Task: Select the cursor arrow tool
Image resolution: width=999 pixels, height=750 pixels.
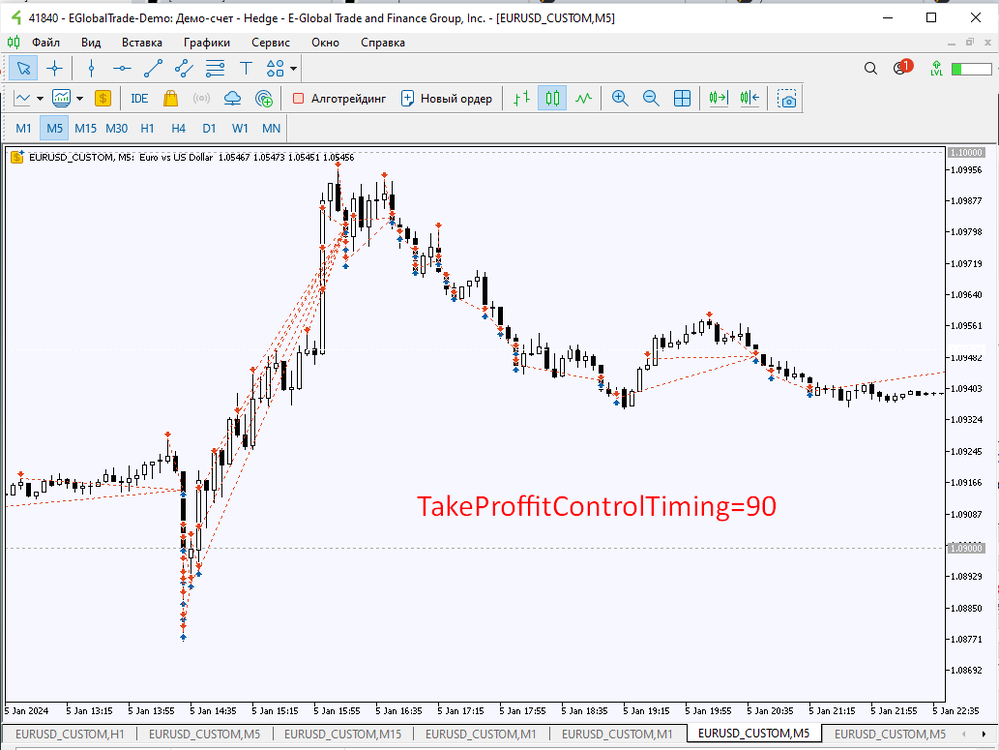Action: click(24, 68)
